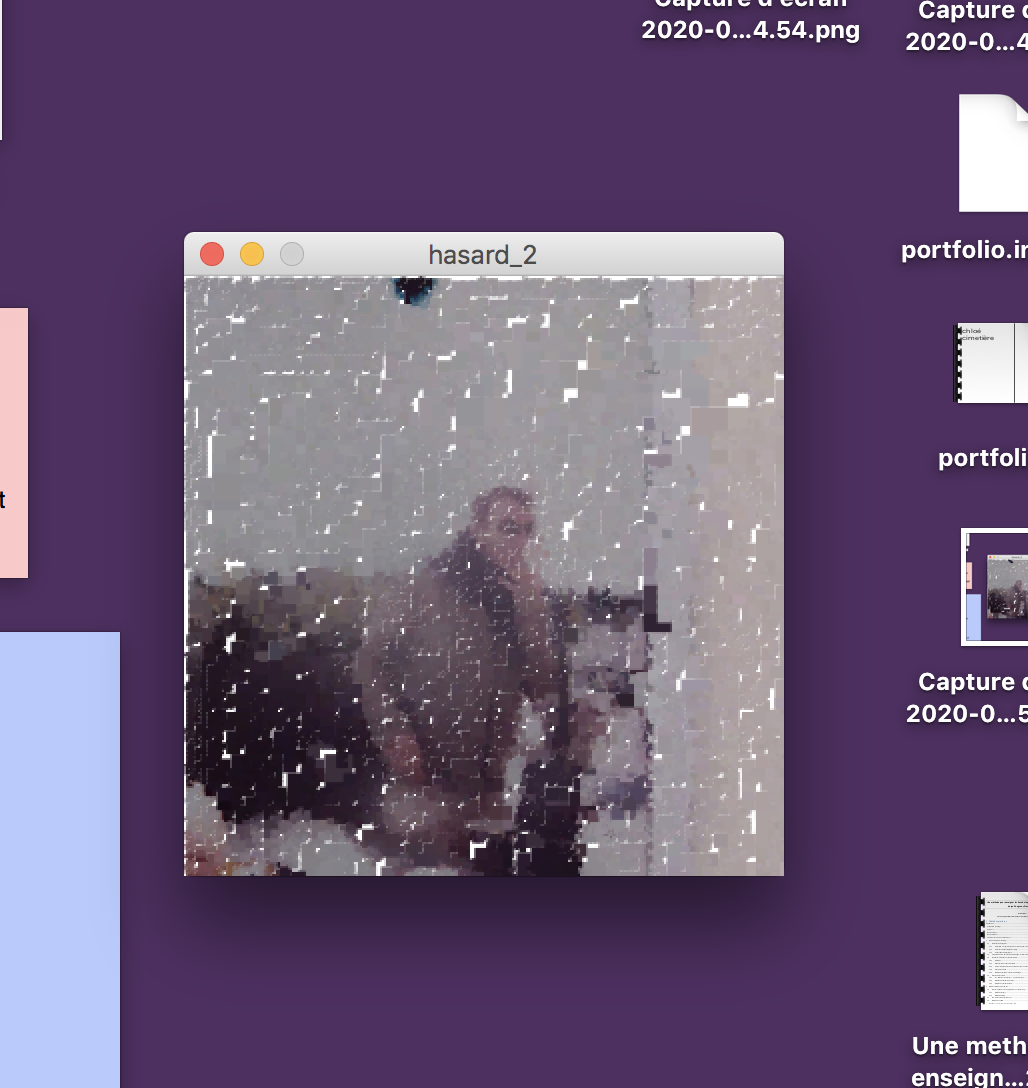Minimize the hasard_2 window

click(x=252, y=254)
